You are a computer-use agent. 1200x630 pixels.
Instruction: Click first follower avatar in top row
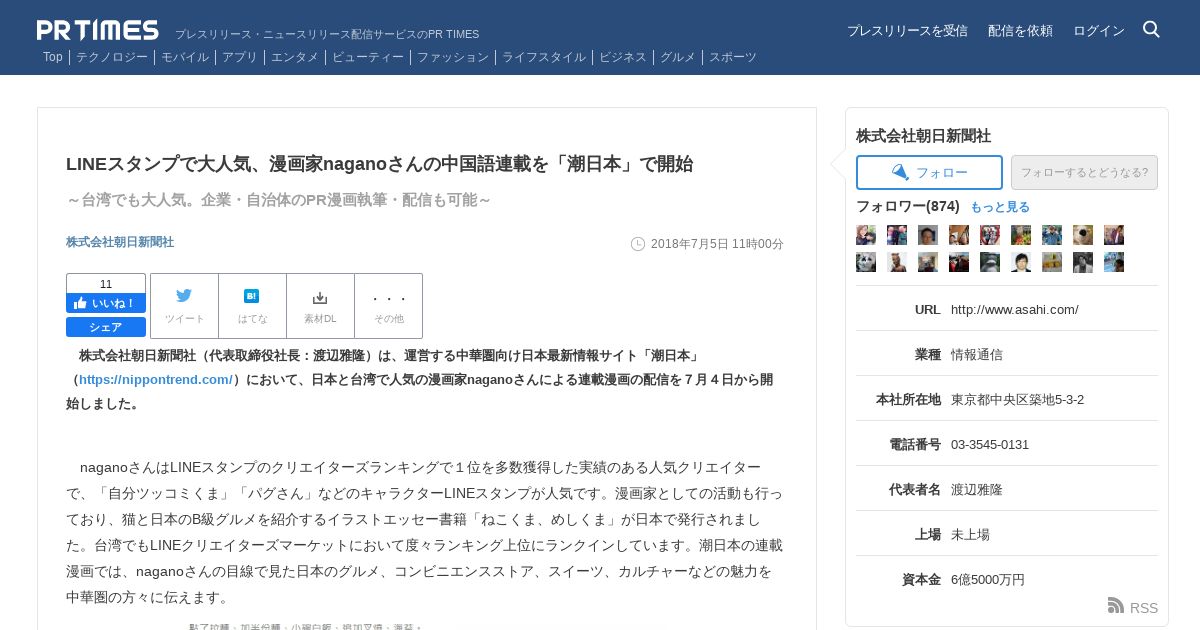point(866,235)
